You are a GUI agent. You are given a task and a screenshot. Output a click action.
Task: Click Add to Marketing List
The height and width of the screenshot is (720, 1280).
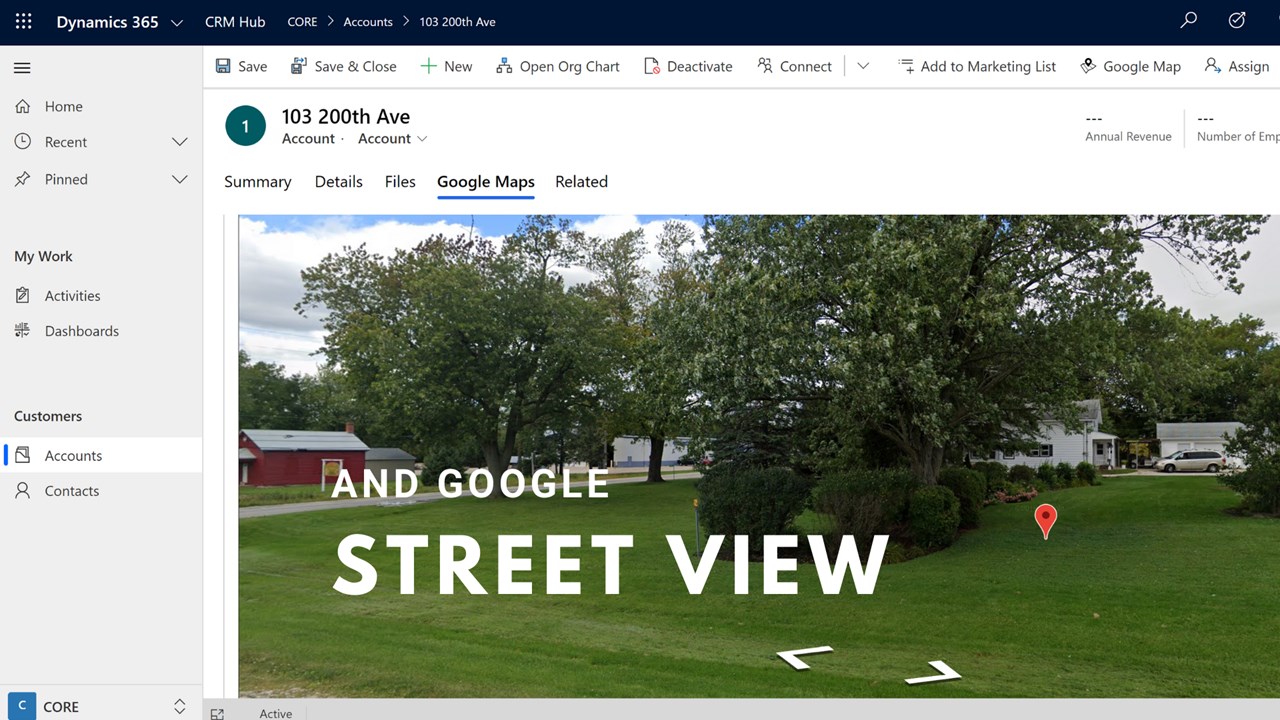point(977,66)
